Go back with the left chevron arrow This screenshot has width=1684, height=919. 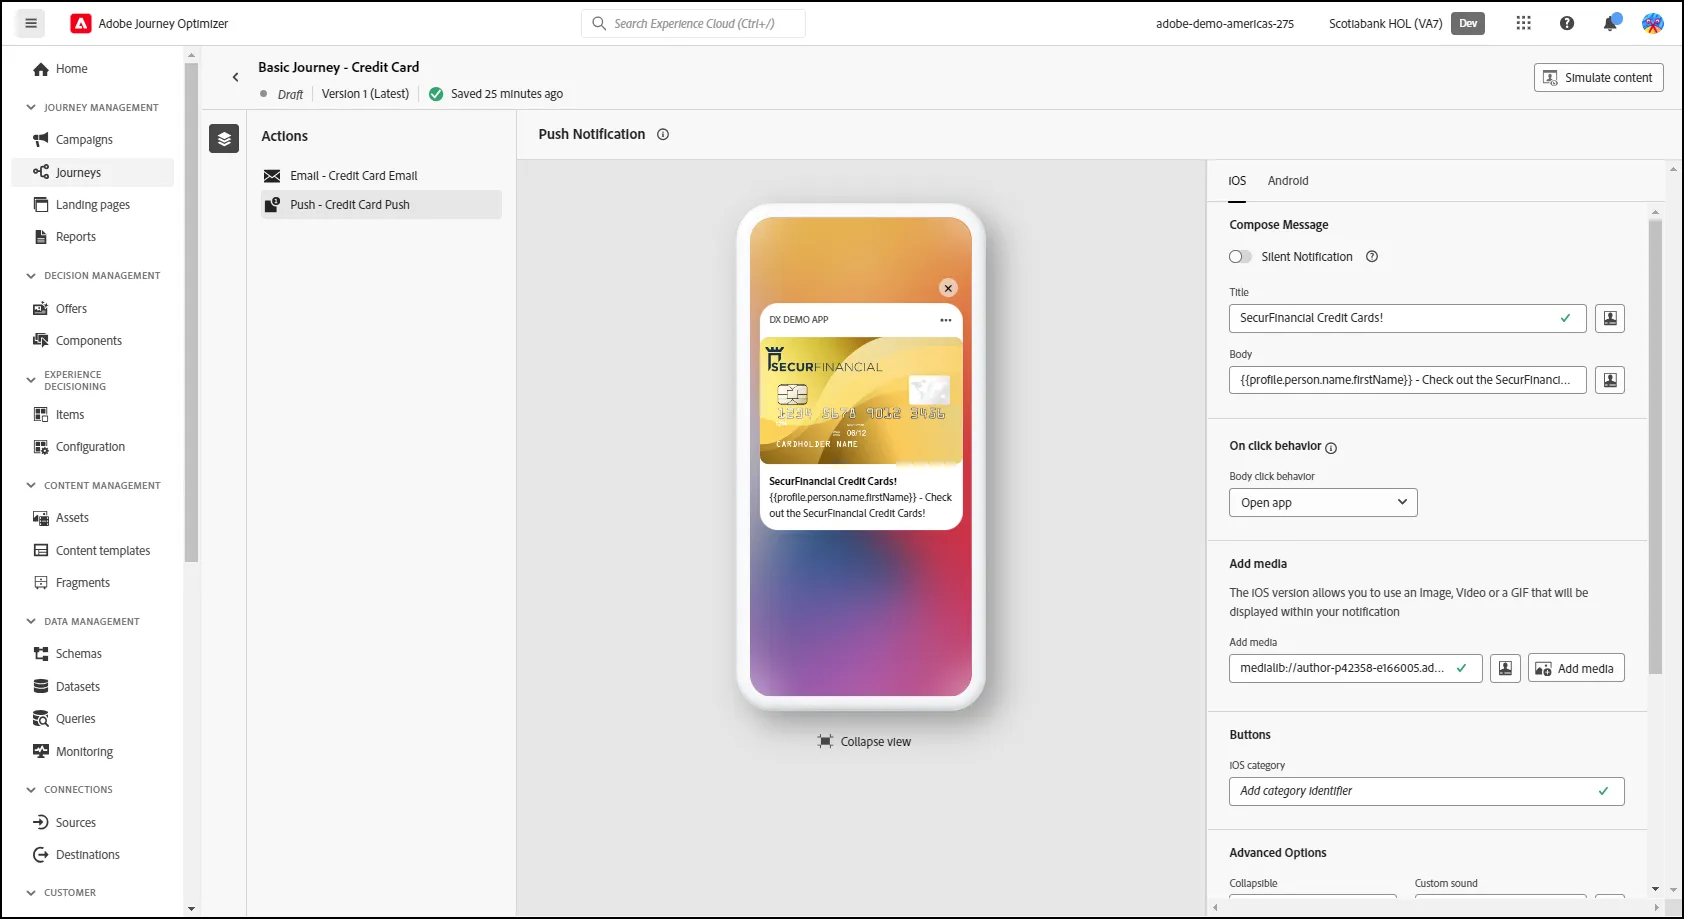pos(235,77)
